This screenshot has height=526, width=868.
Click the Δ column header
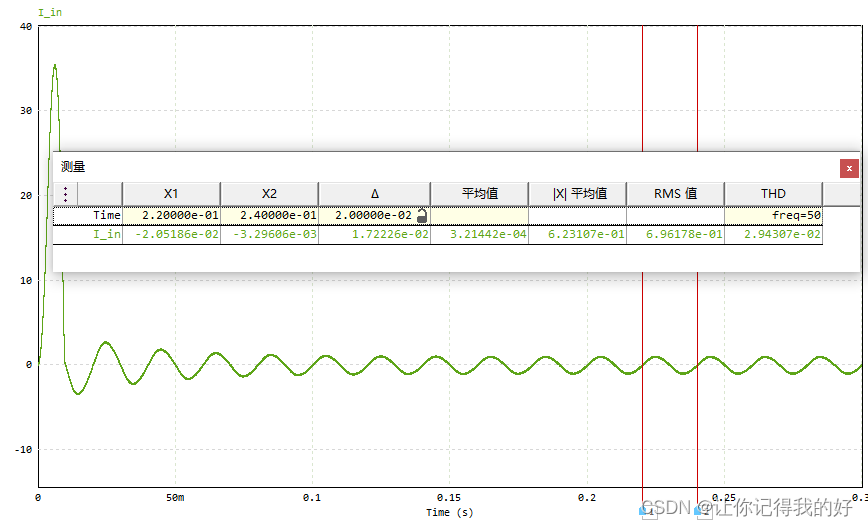pos(374,194)
